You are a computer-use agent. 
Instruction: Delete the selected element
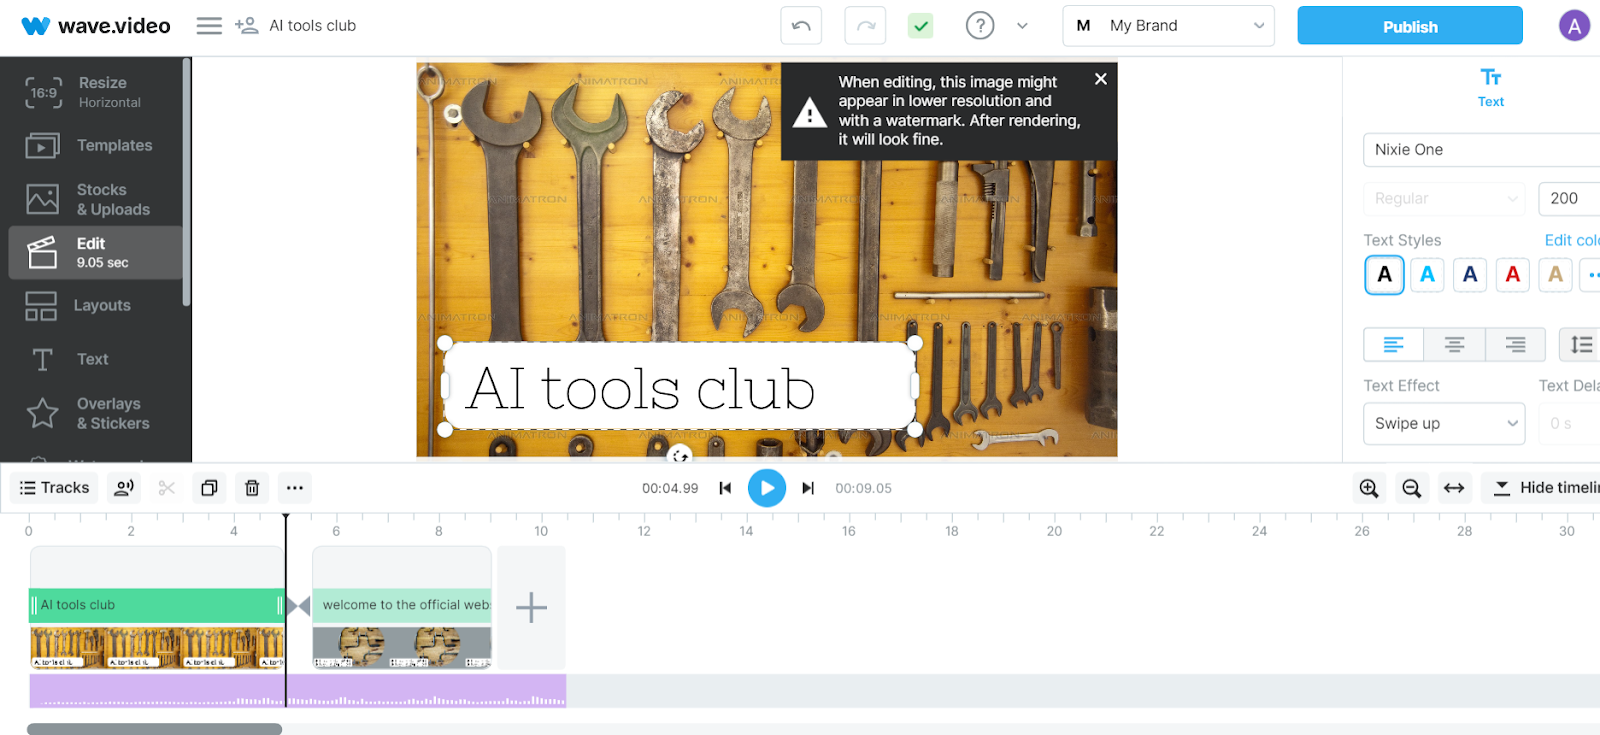252,488
